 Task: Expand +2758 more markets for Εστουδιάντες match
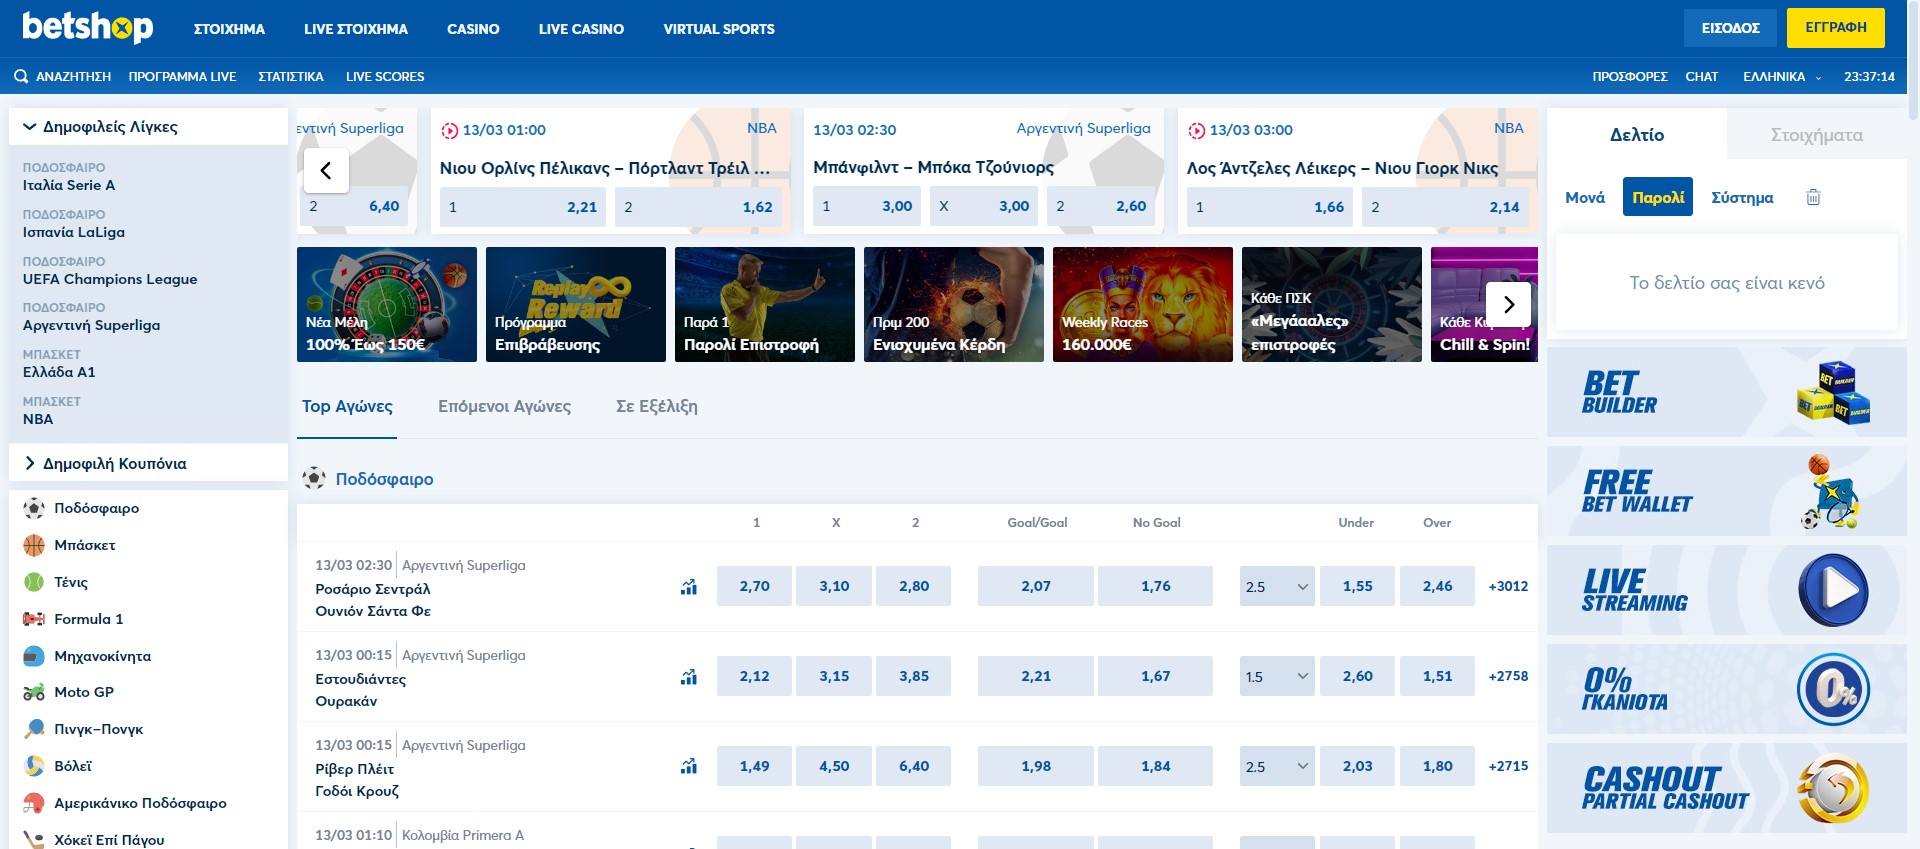pos(1508,676)
